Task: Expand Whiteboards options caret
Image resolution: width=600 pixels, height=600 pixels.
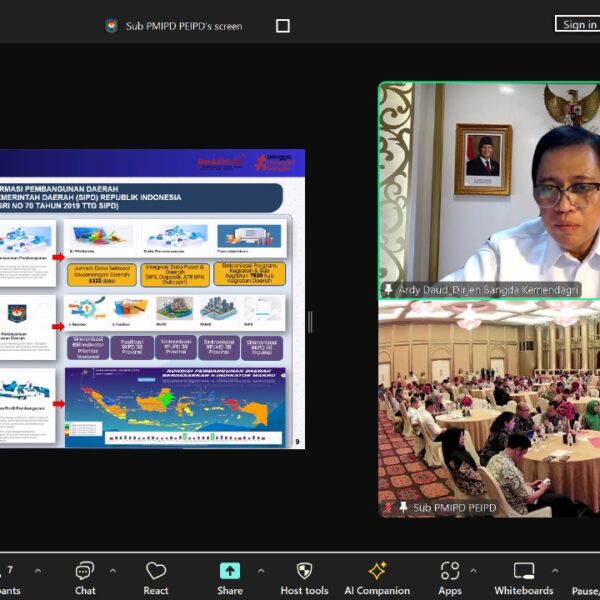Action: point(555,571)
